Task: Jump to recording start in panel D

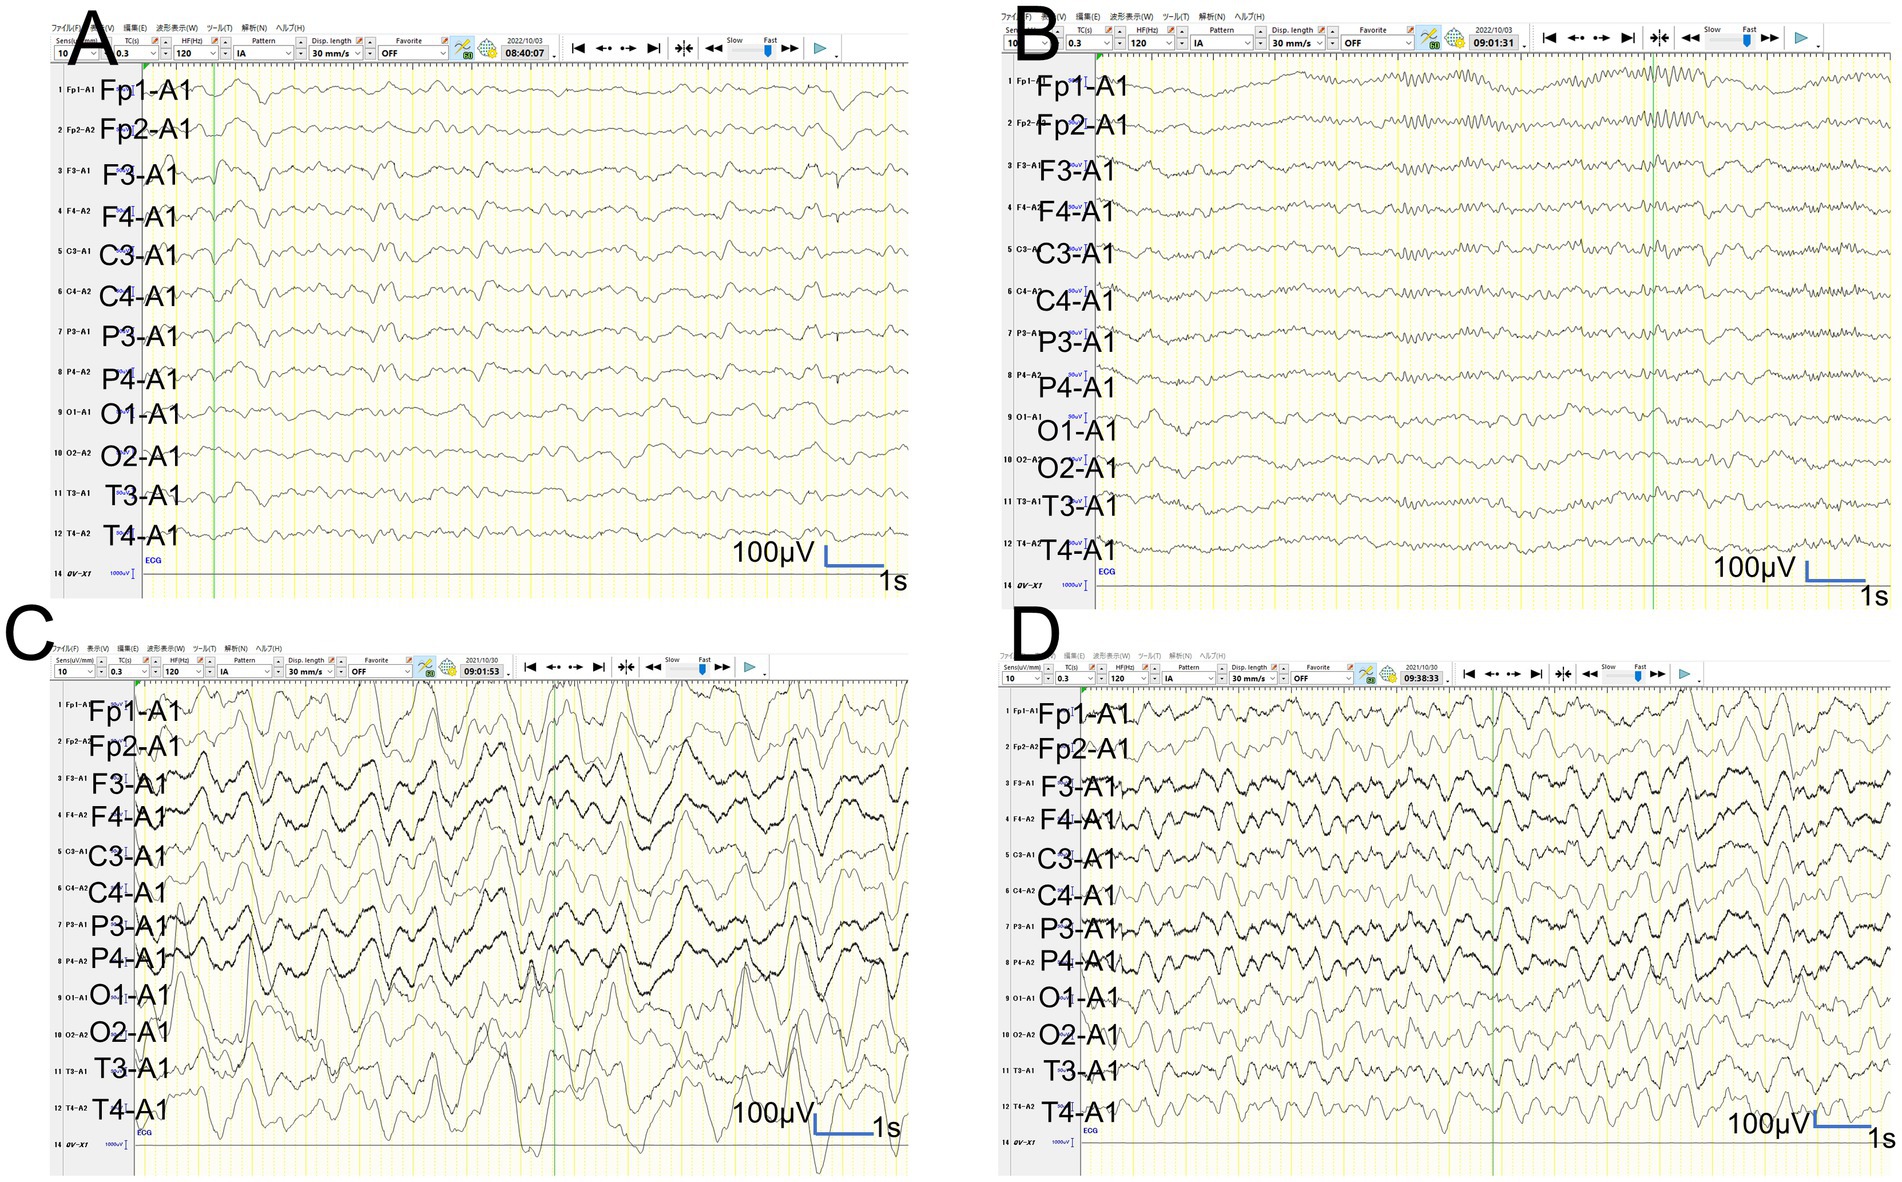Action: [1469, 674]
